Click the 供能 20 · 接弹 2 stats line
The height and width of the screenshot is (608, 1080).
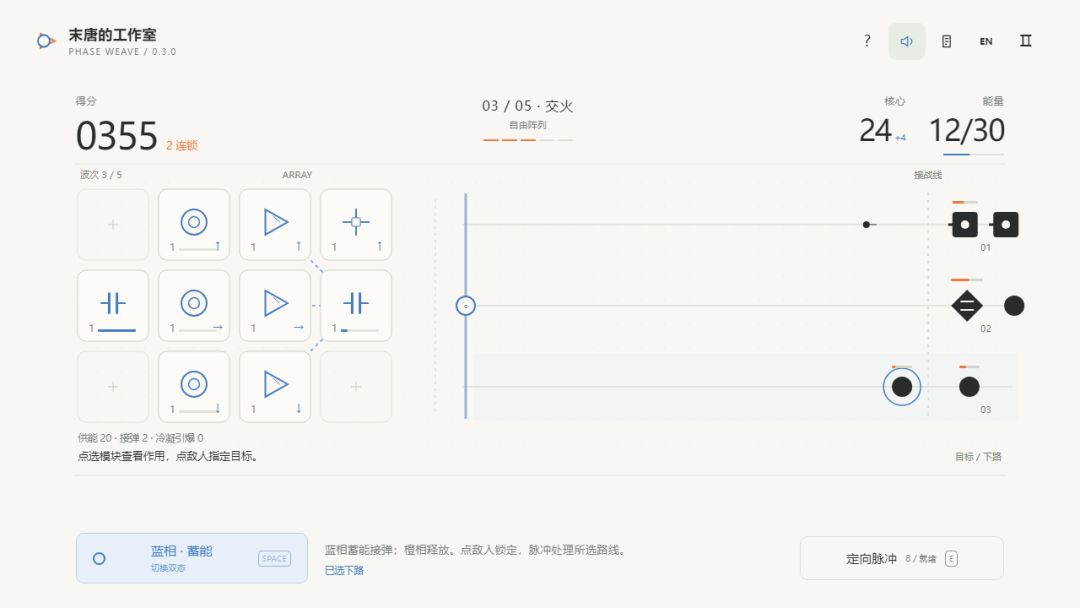pyautogui.click(x=141, y=438)
